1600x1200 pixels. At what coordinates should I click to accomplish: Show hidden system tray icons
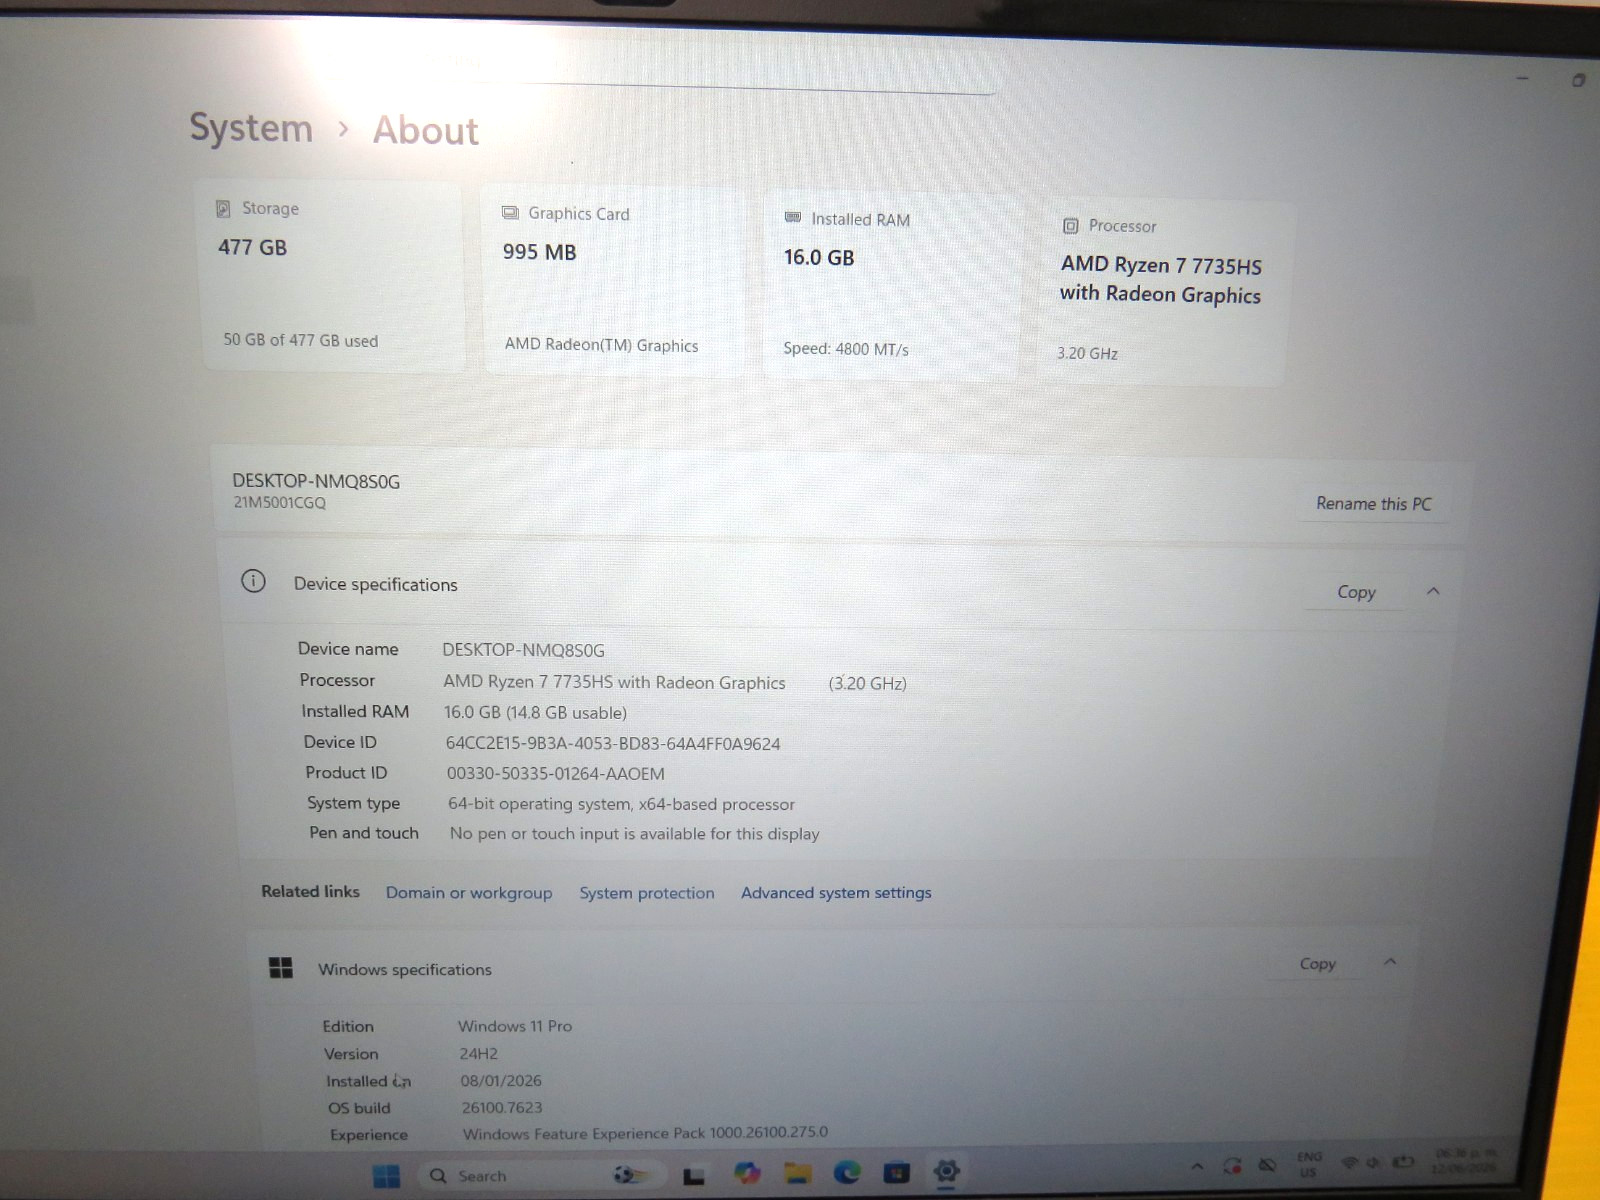coord(1197,1166)
